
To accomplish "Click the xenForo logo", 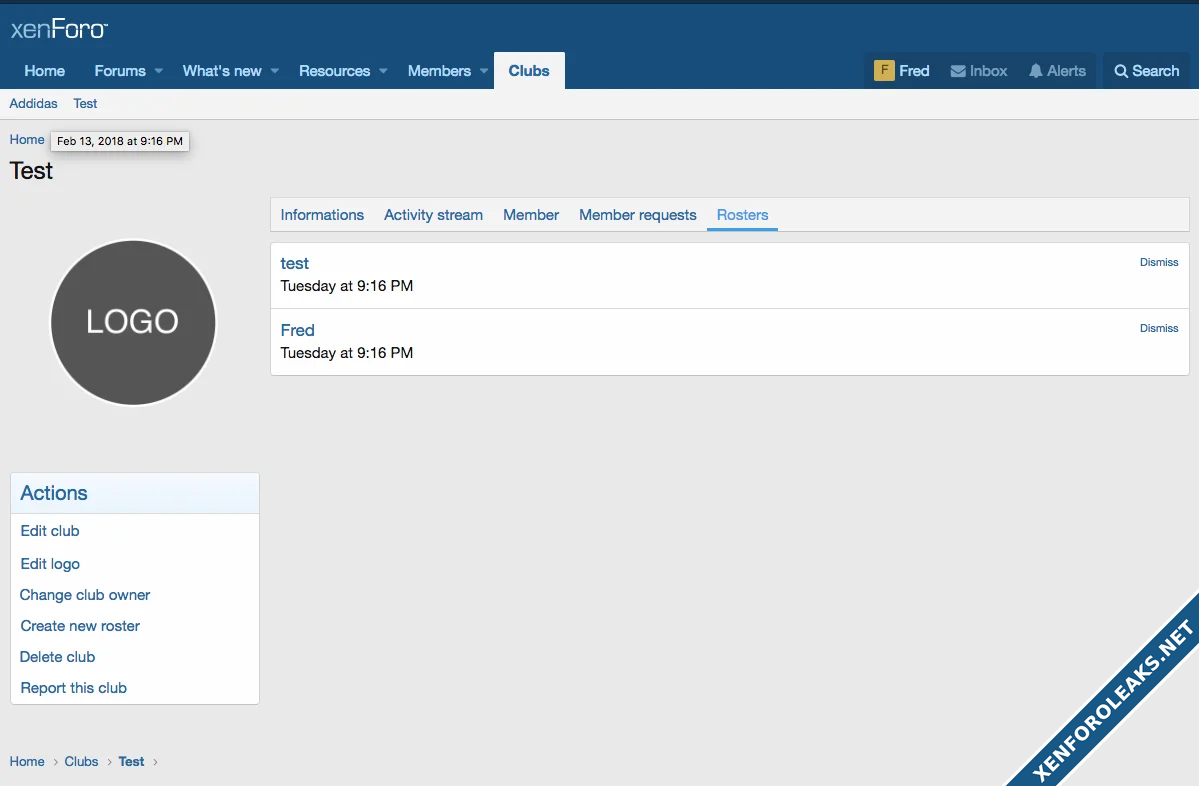I will tap(59, 29).
